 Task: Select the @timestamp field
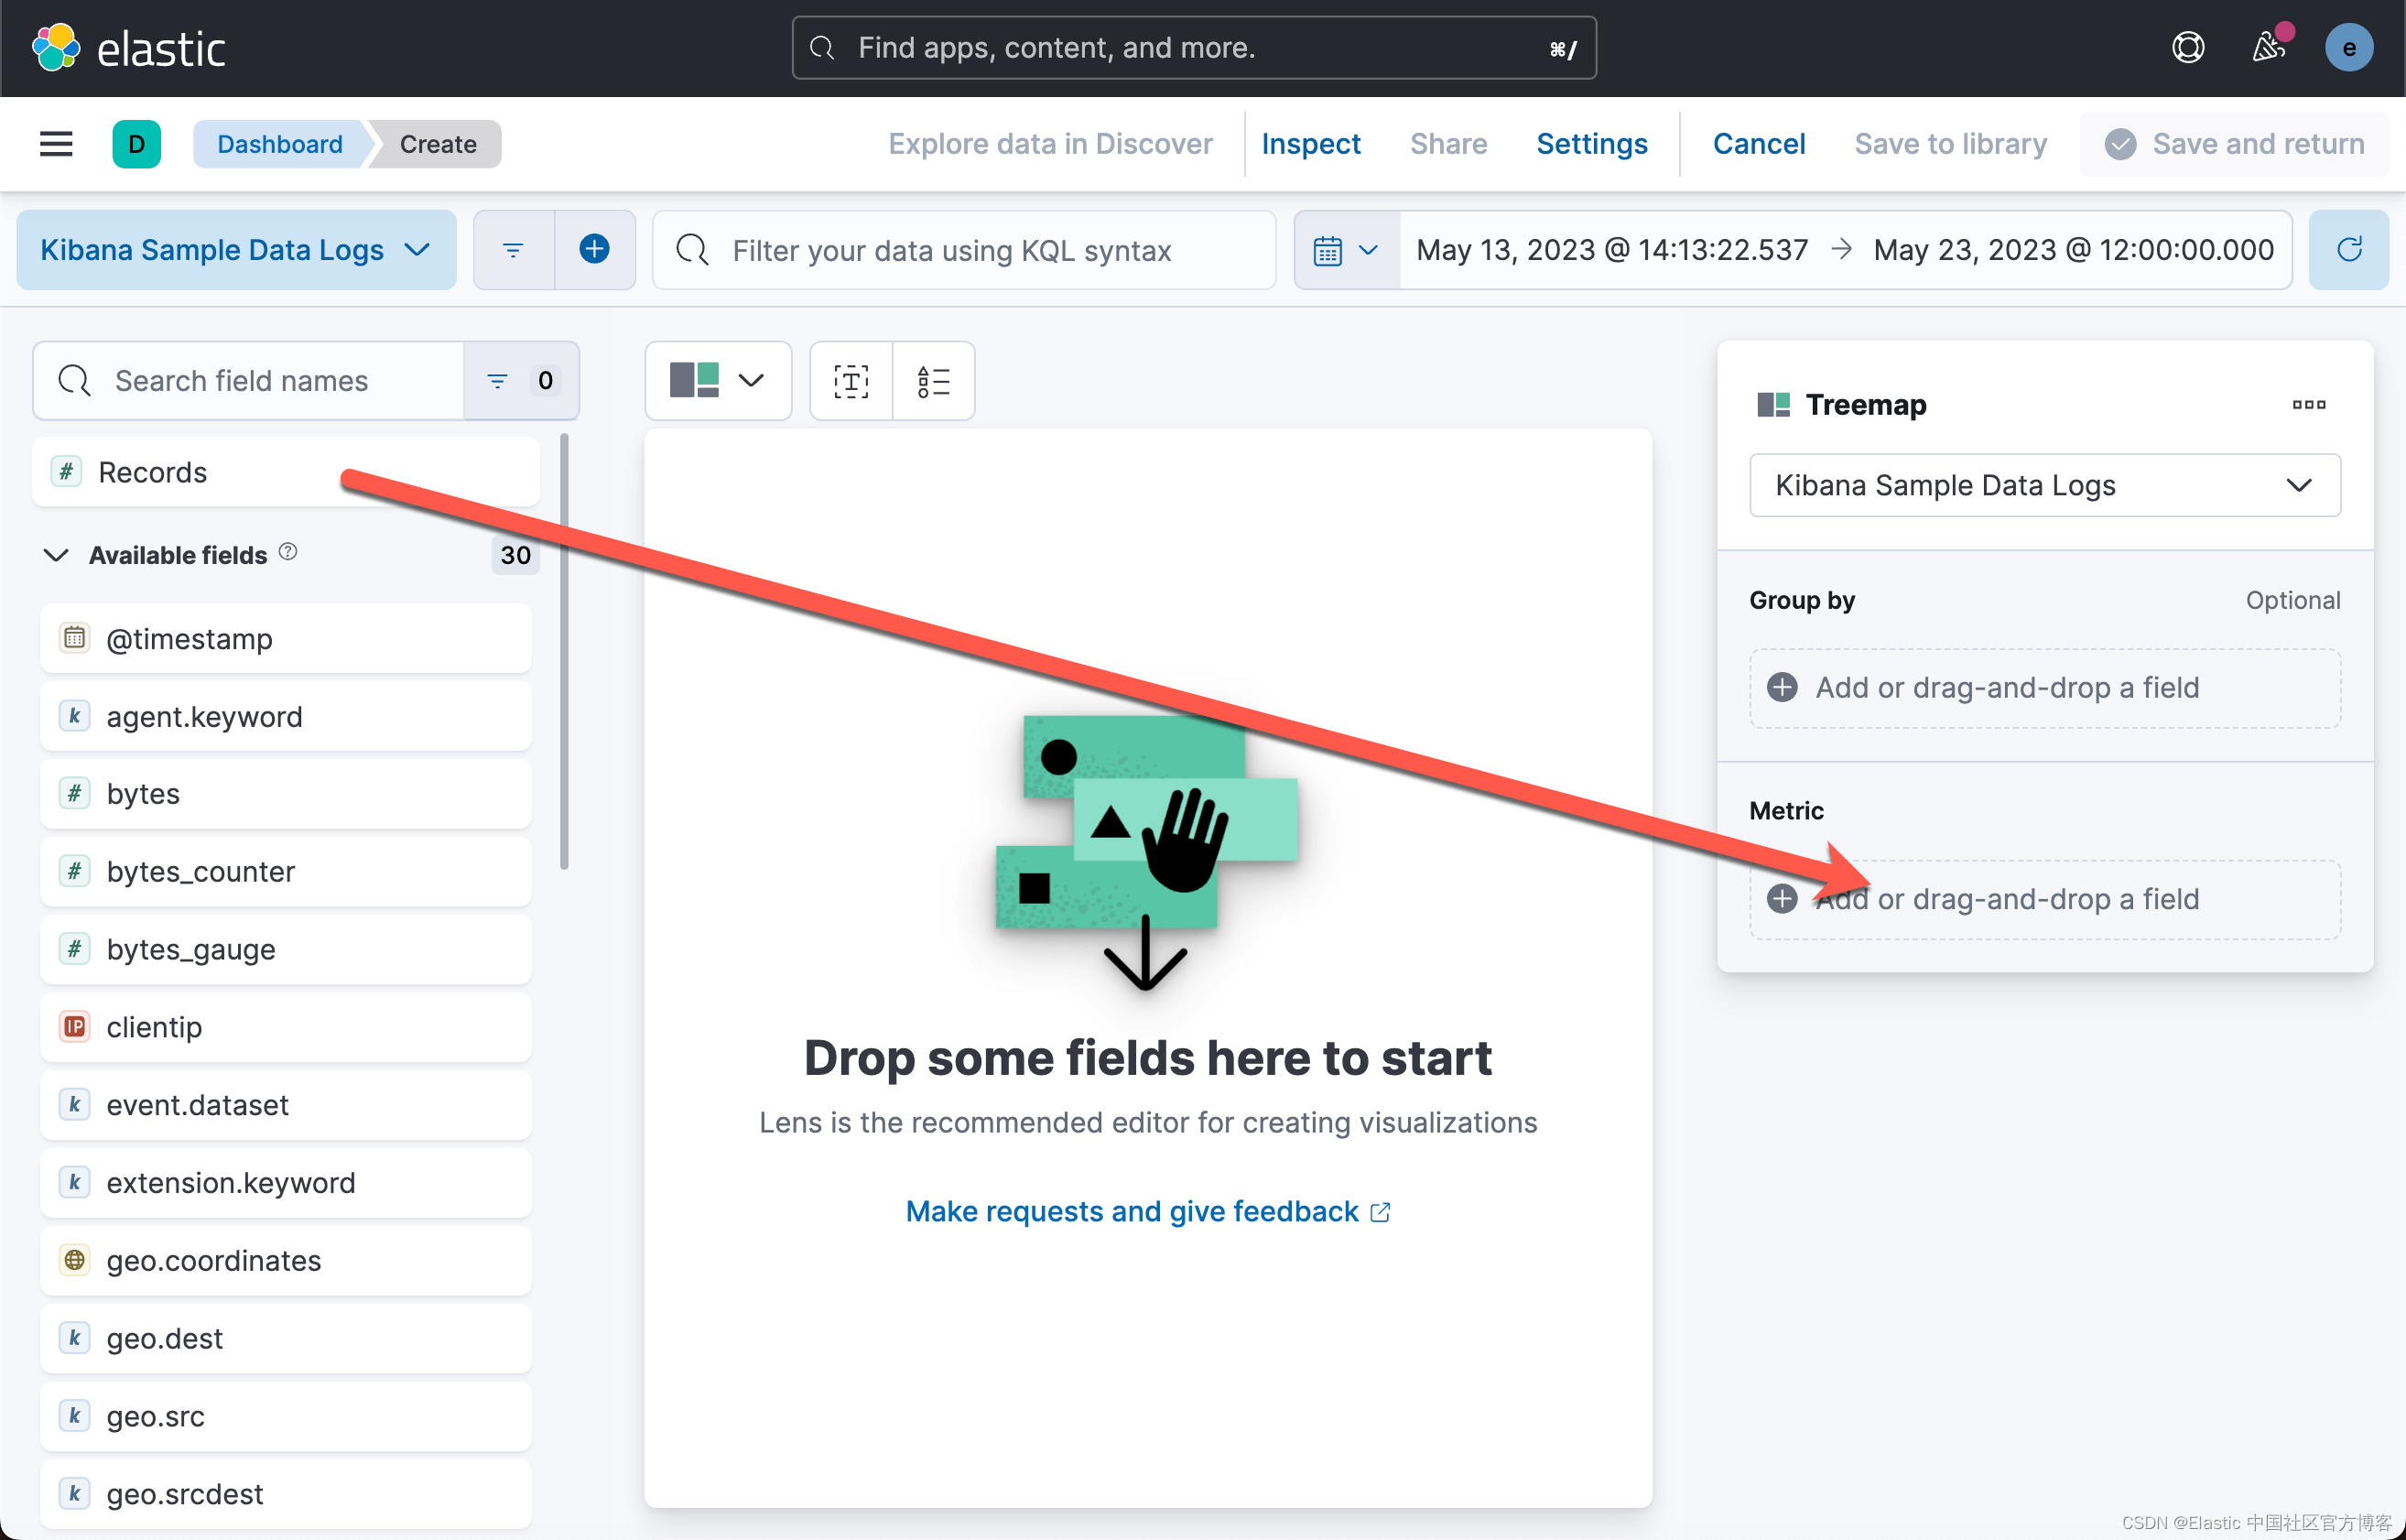[x=286, y=638]
